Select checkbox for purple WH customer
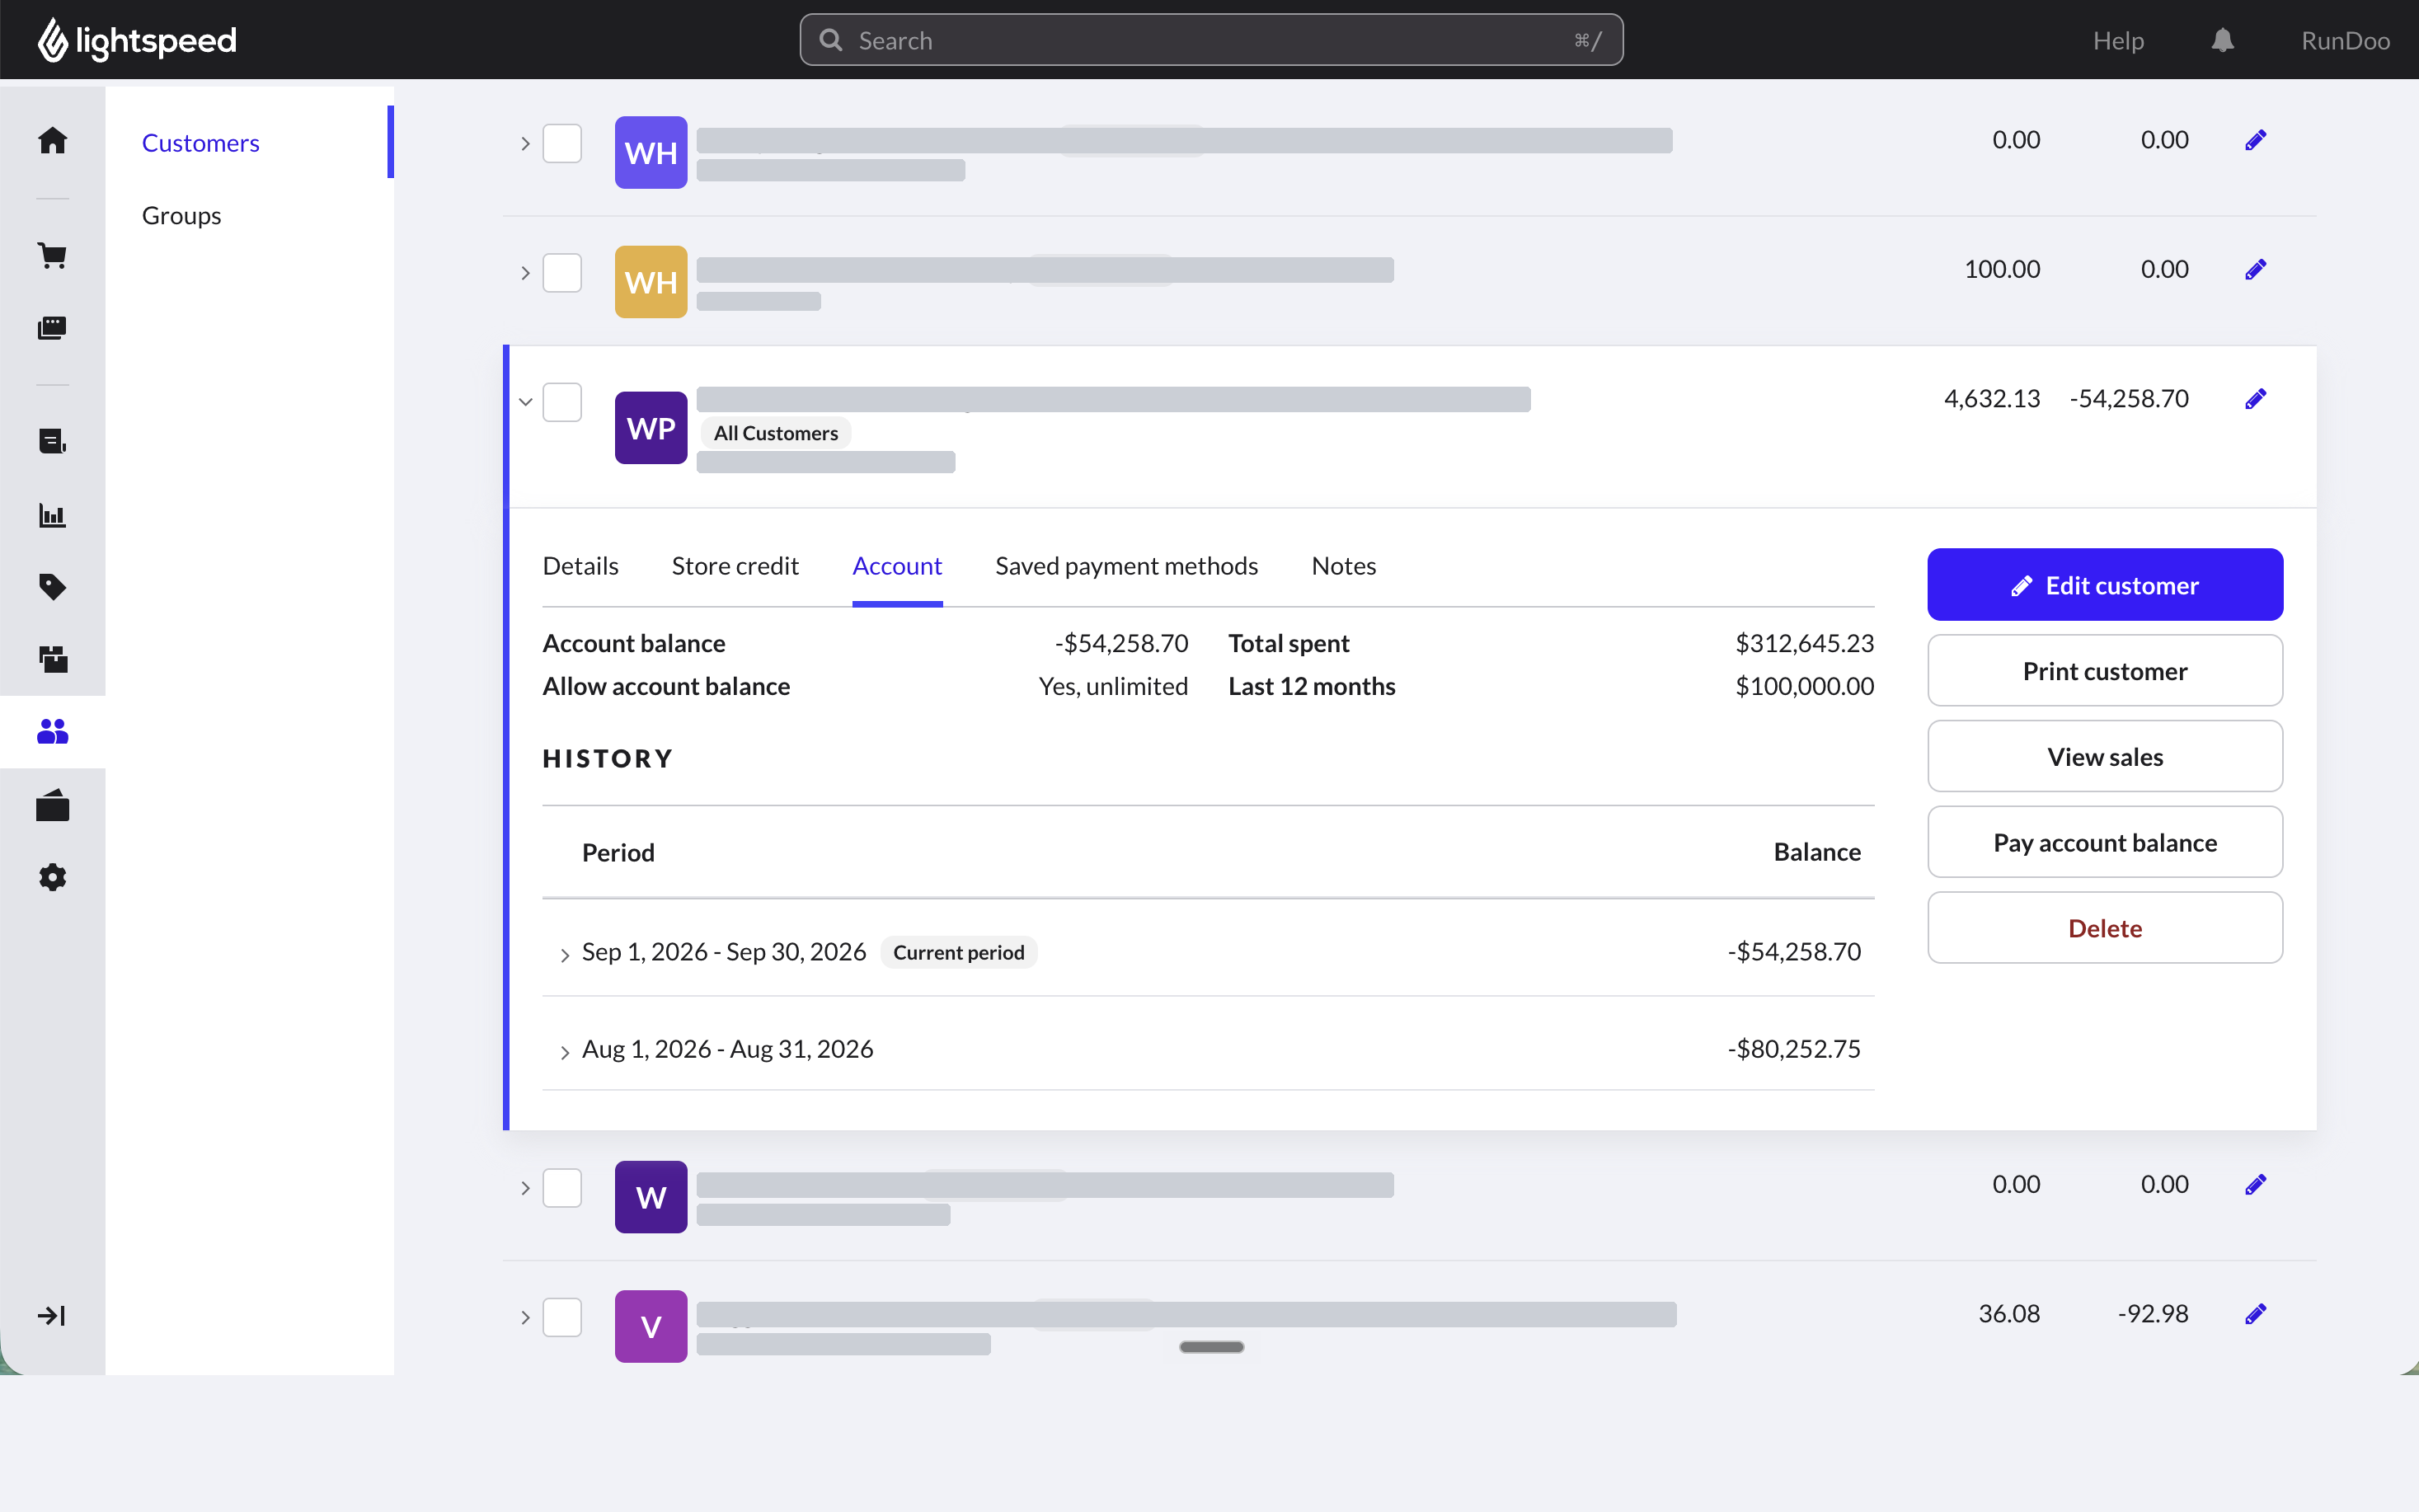This screenshot has height=1512, width=2419. click(562, 143)
